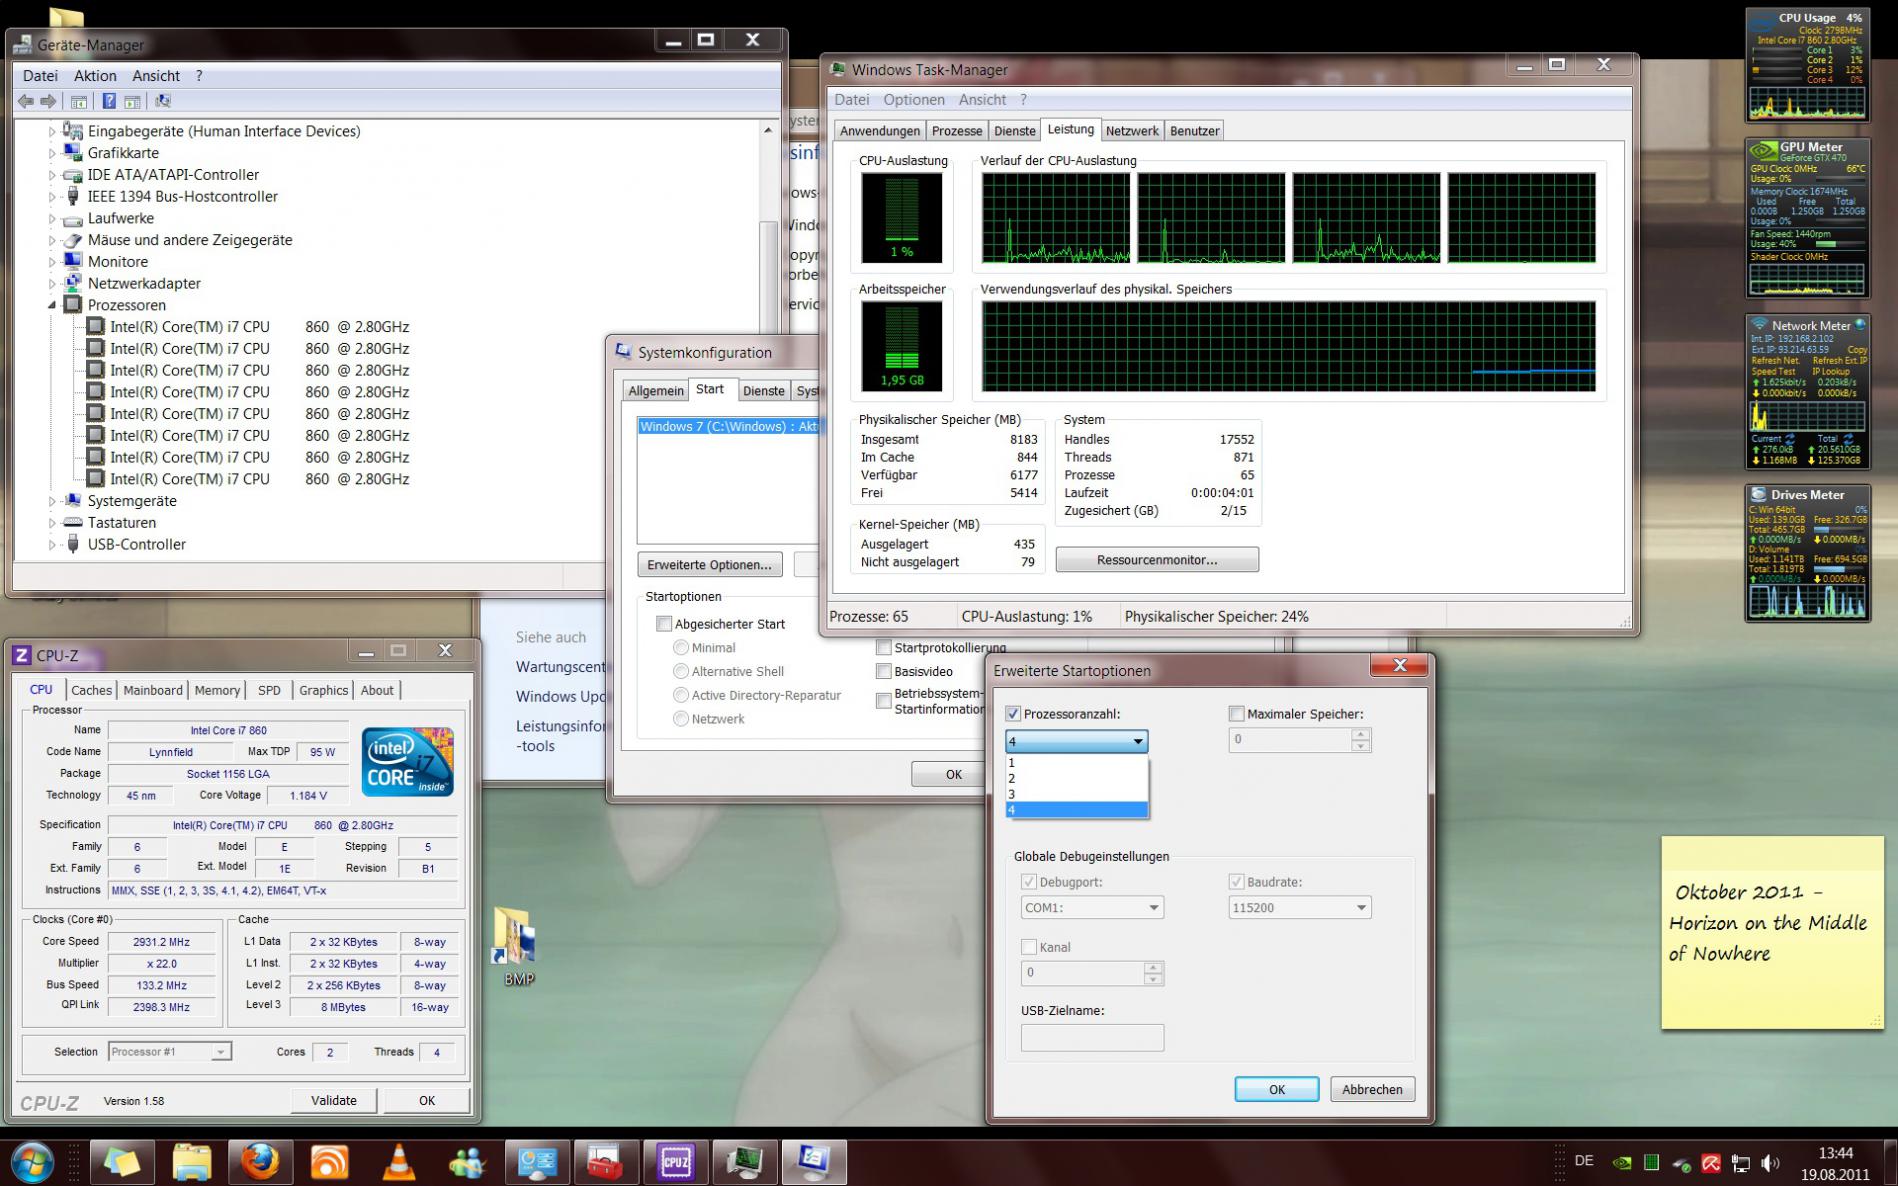Open Sticky Notes from the taskbar
This screenshot has width=1898, height=1186.
[x=122, y=1162]
